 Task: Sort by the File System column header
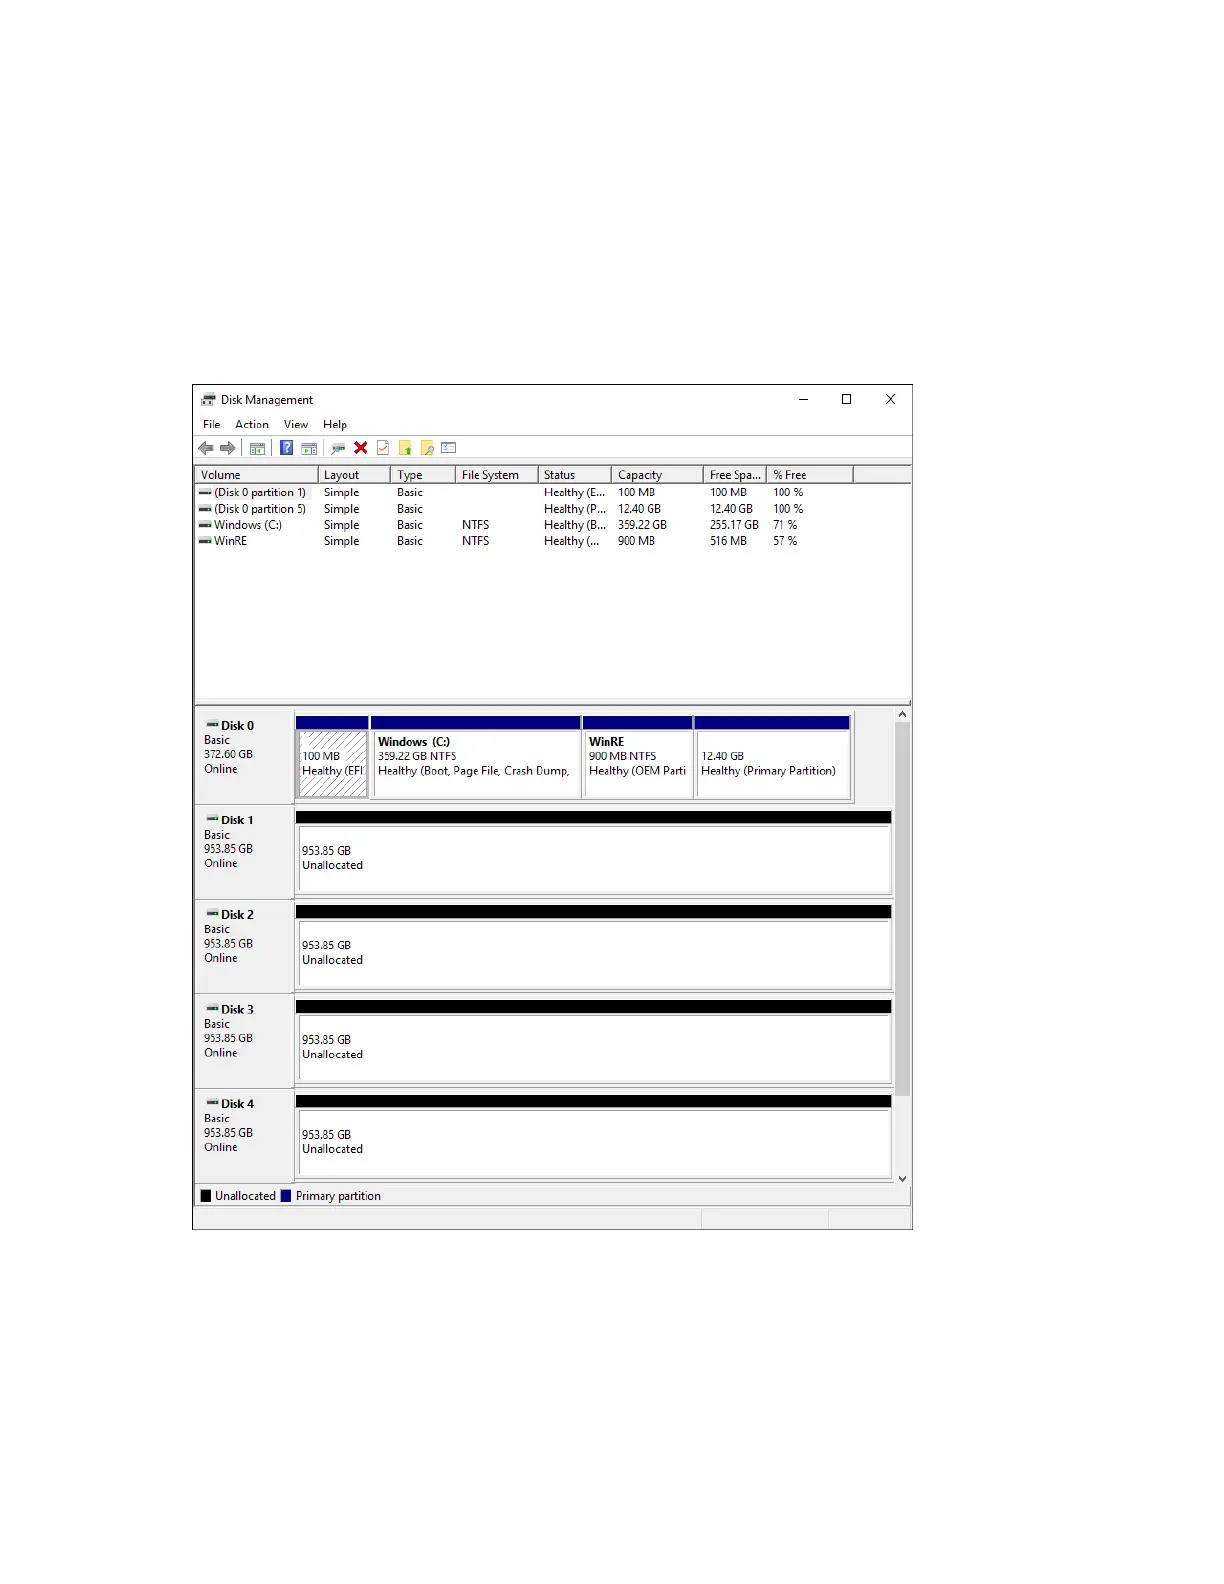tap(497, 475)
